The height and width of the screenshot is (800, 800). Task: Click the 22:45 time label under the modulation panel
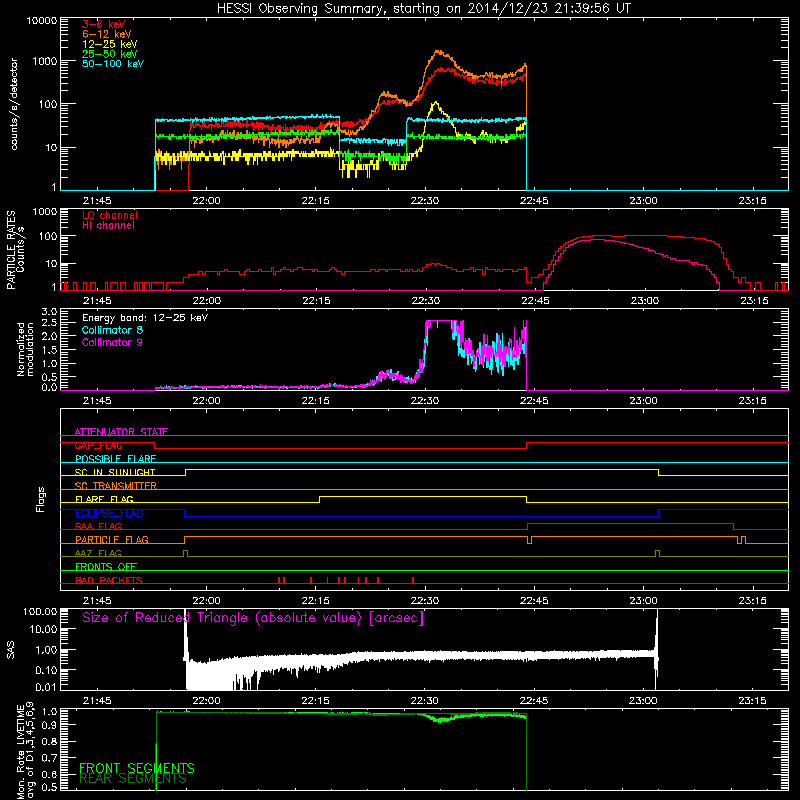coord(534,401)
